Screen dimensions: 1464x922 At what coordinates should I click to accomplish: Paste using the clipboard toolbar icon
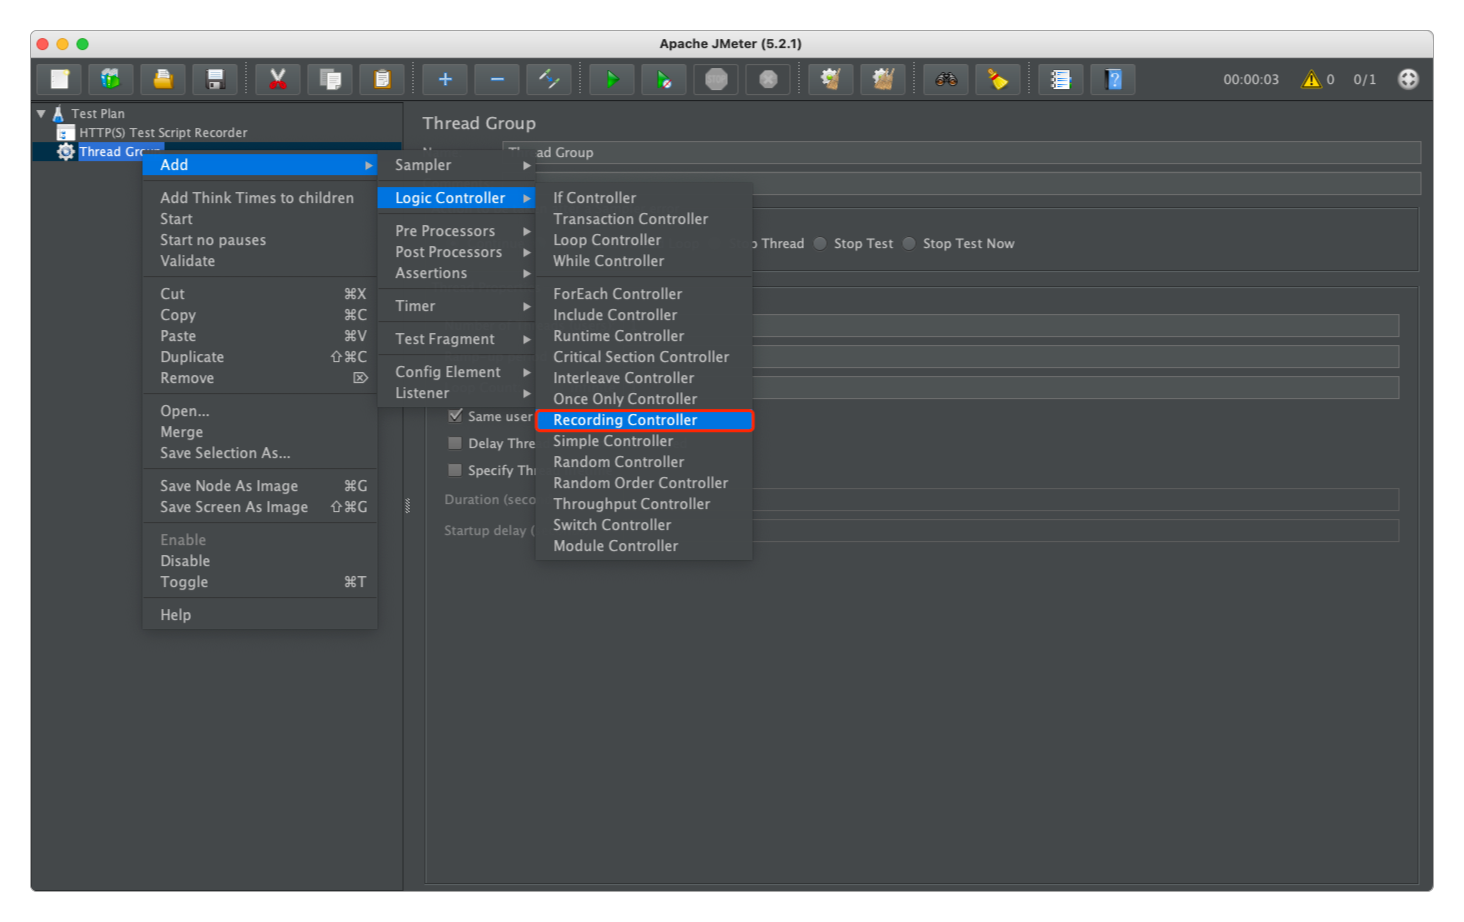(x=382, y=79)
